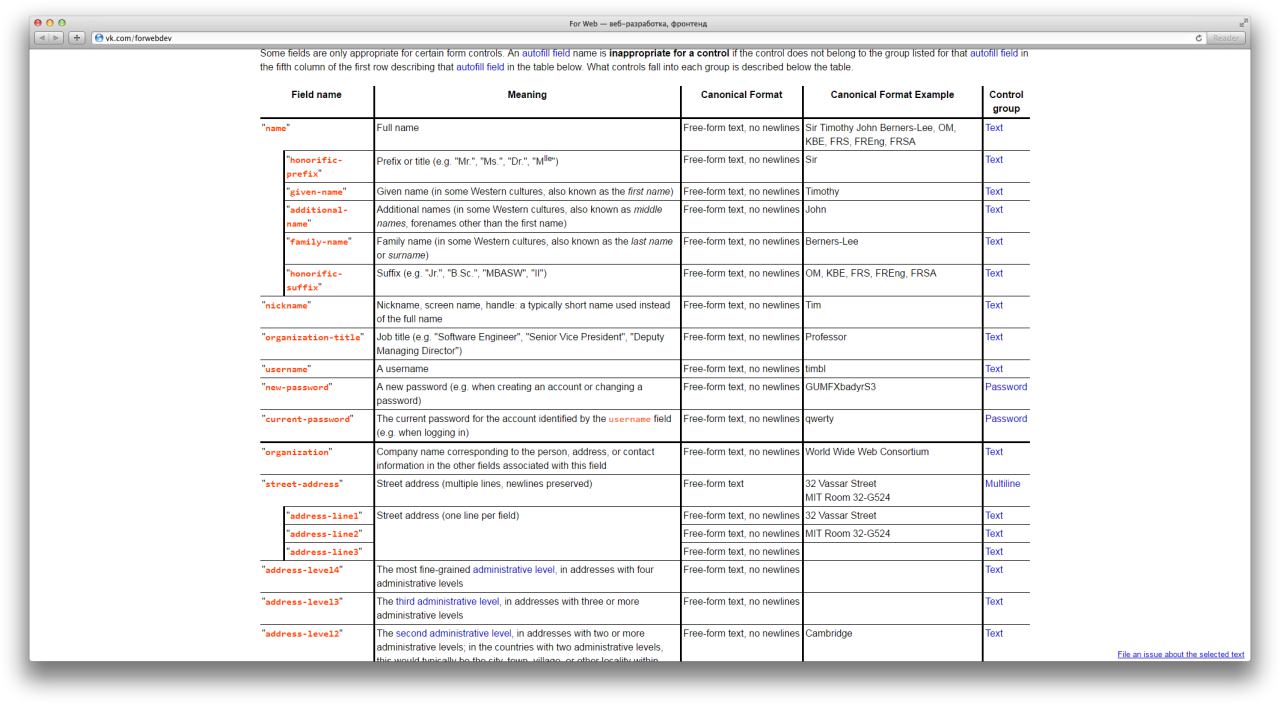Open the Text link in organization row
The image size is (1280, 704).
click(993, 452)
